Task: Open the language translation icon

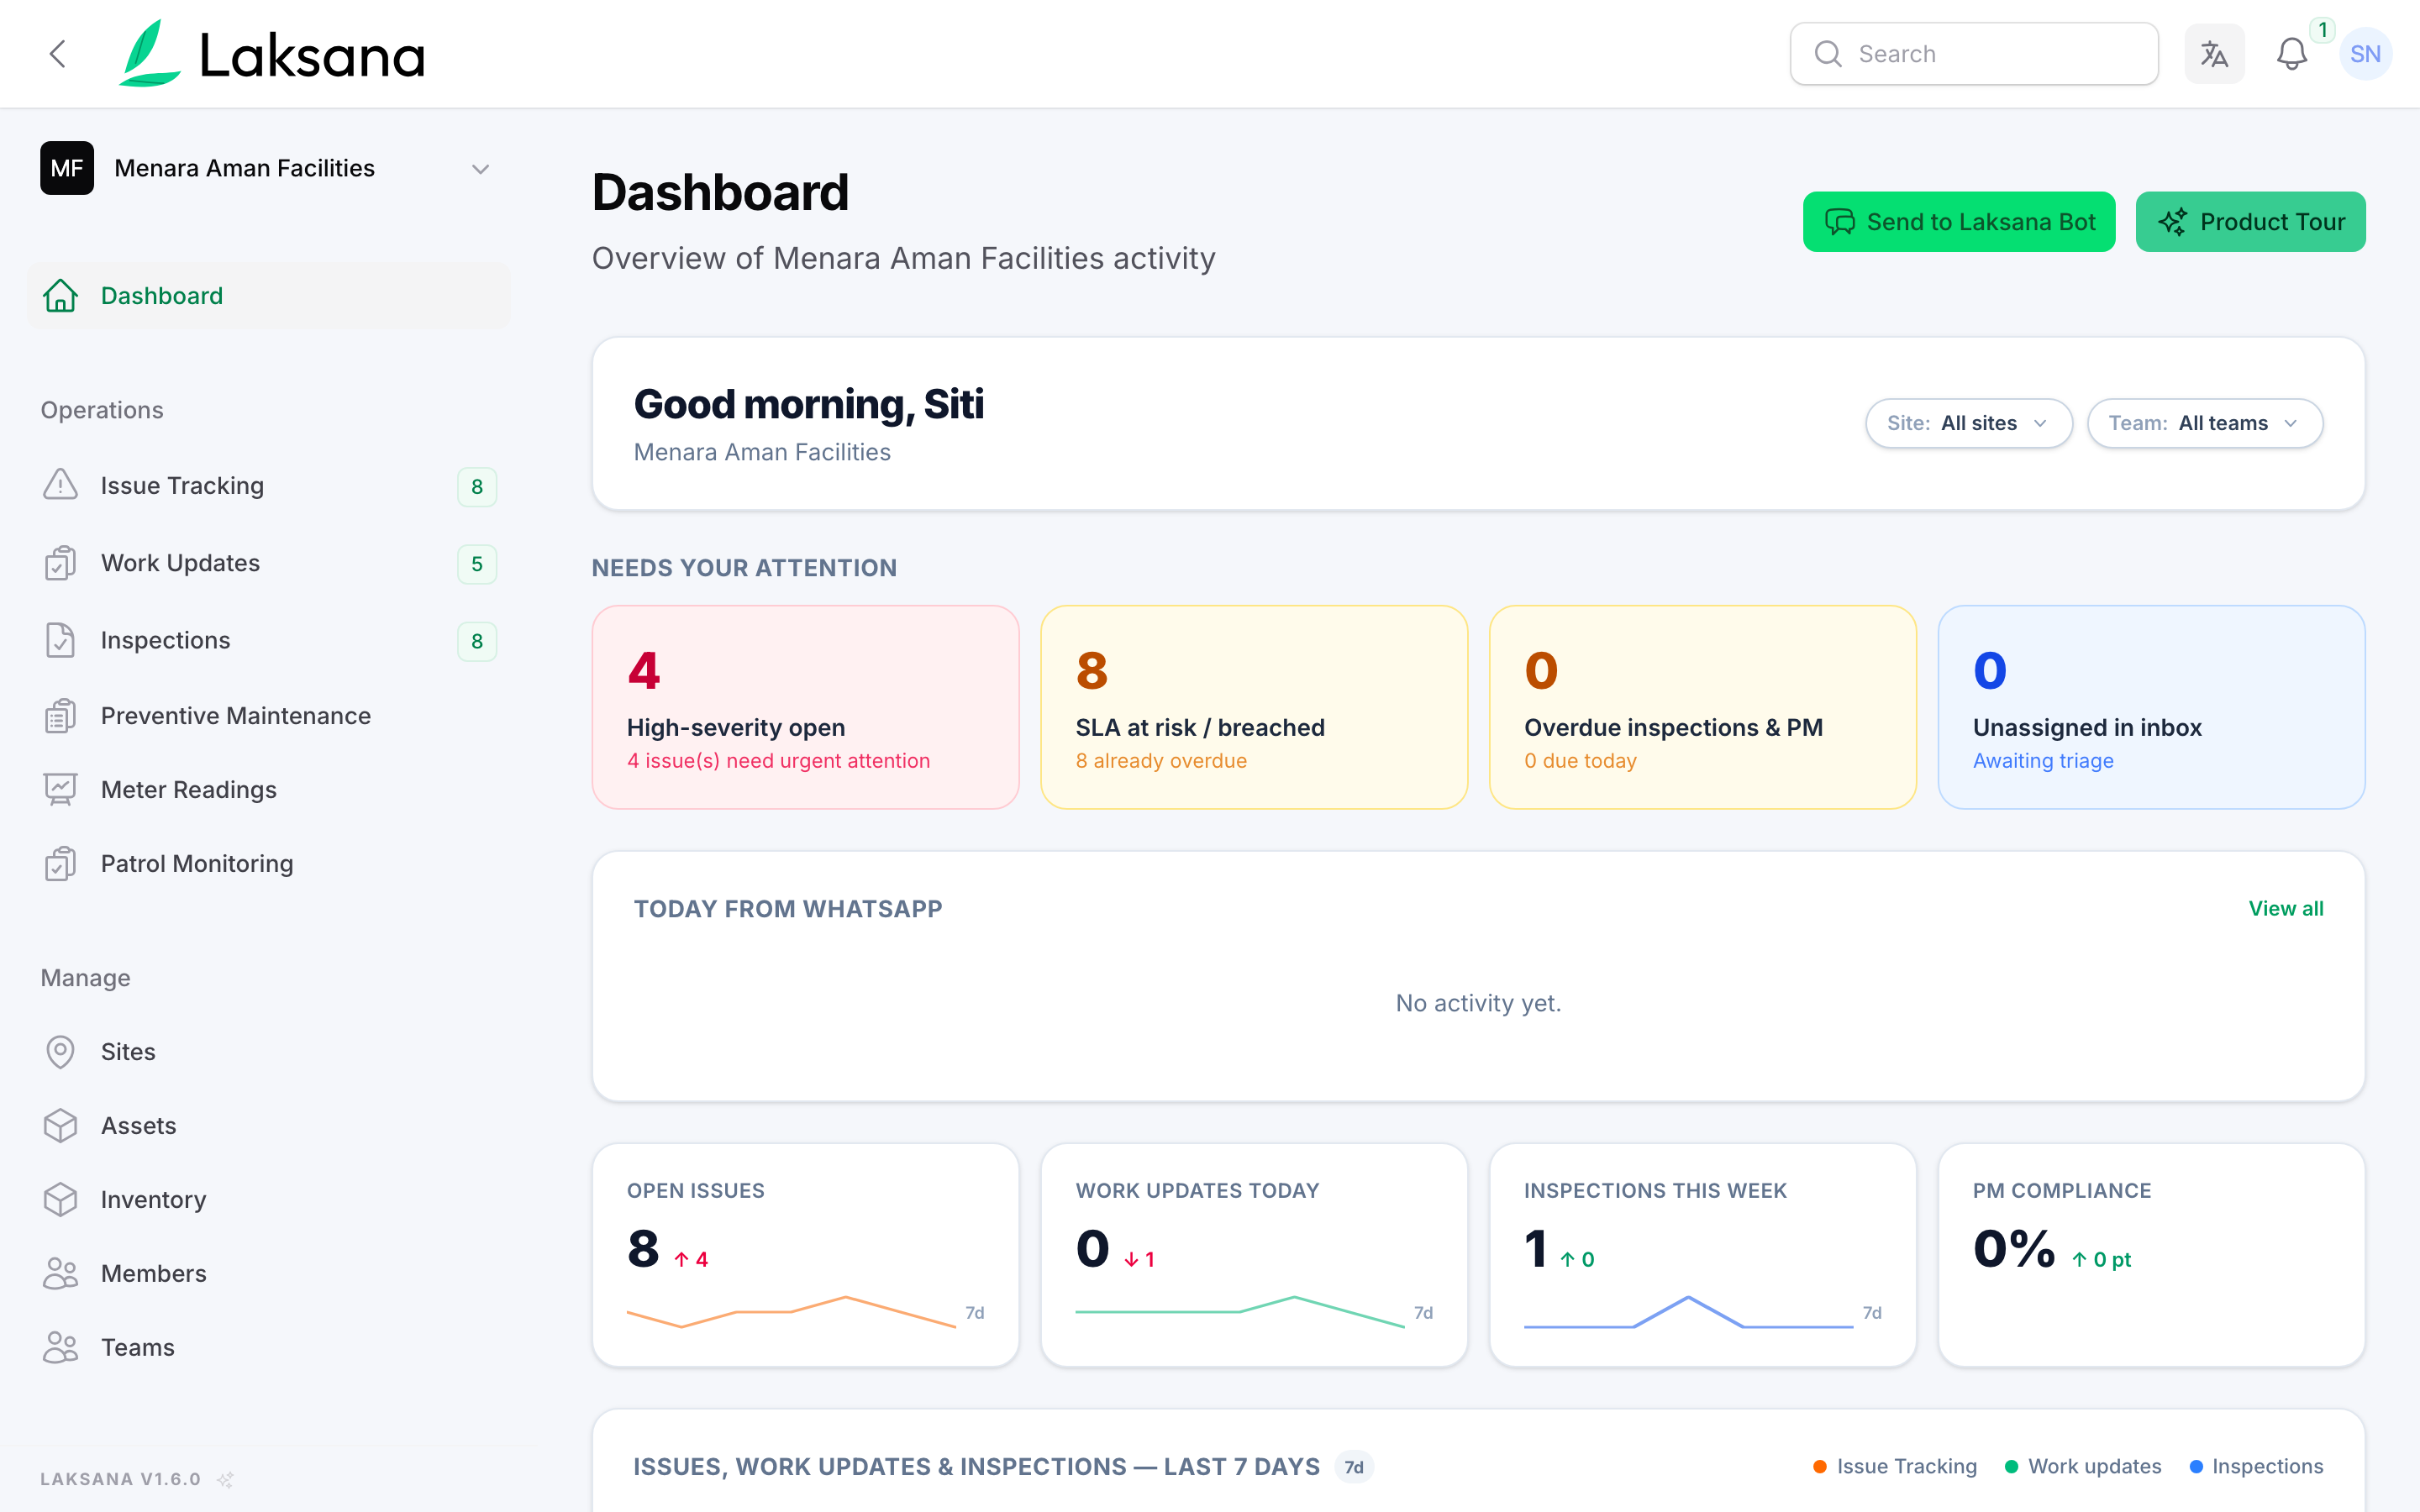Action: coord(2214,54)
